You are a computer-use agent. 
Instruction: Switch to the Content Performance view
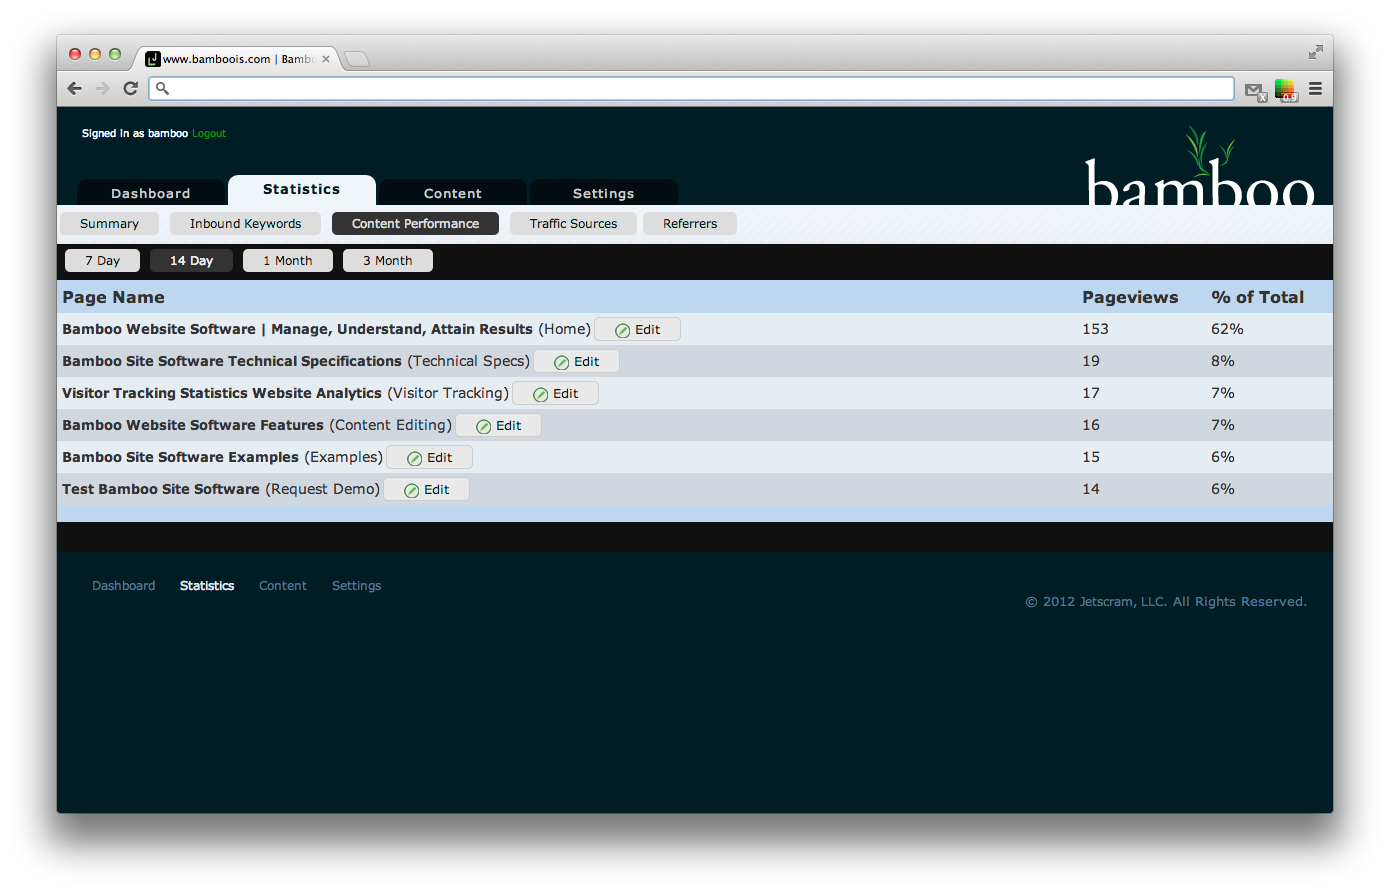point(415,223)
